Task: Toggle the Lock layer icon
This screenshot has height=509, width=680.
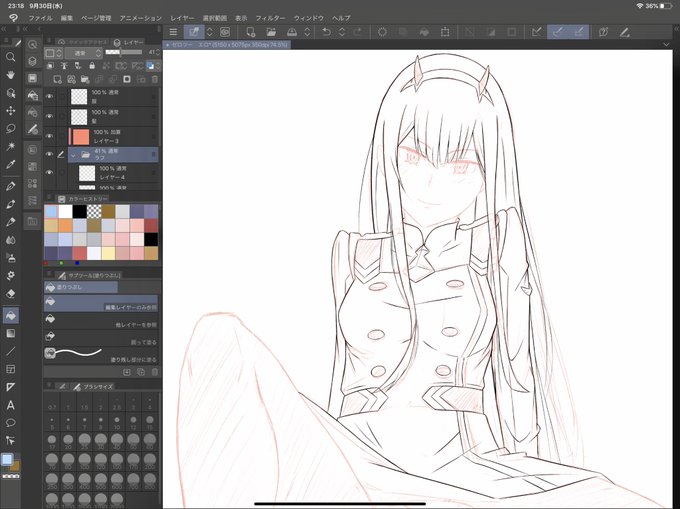Action: [x=92, y=66]
